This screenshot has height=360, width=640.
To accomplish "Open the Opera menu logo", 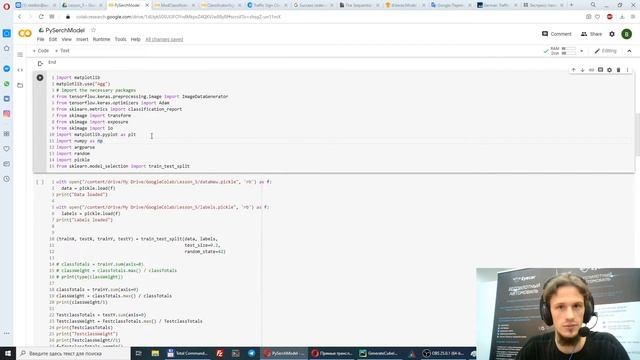I will (x=6, y=6).
